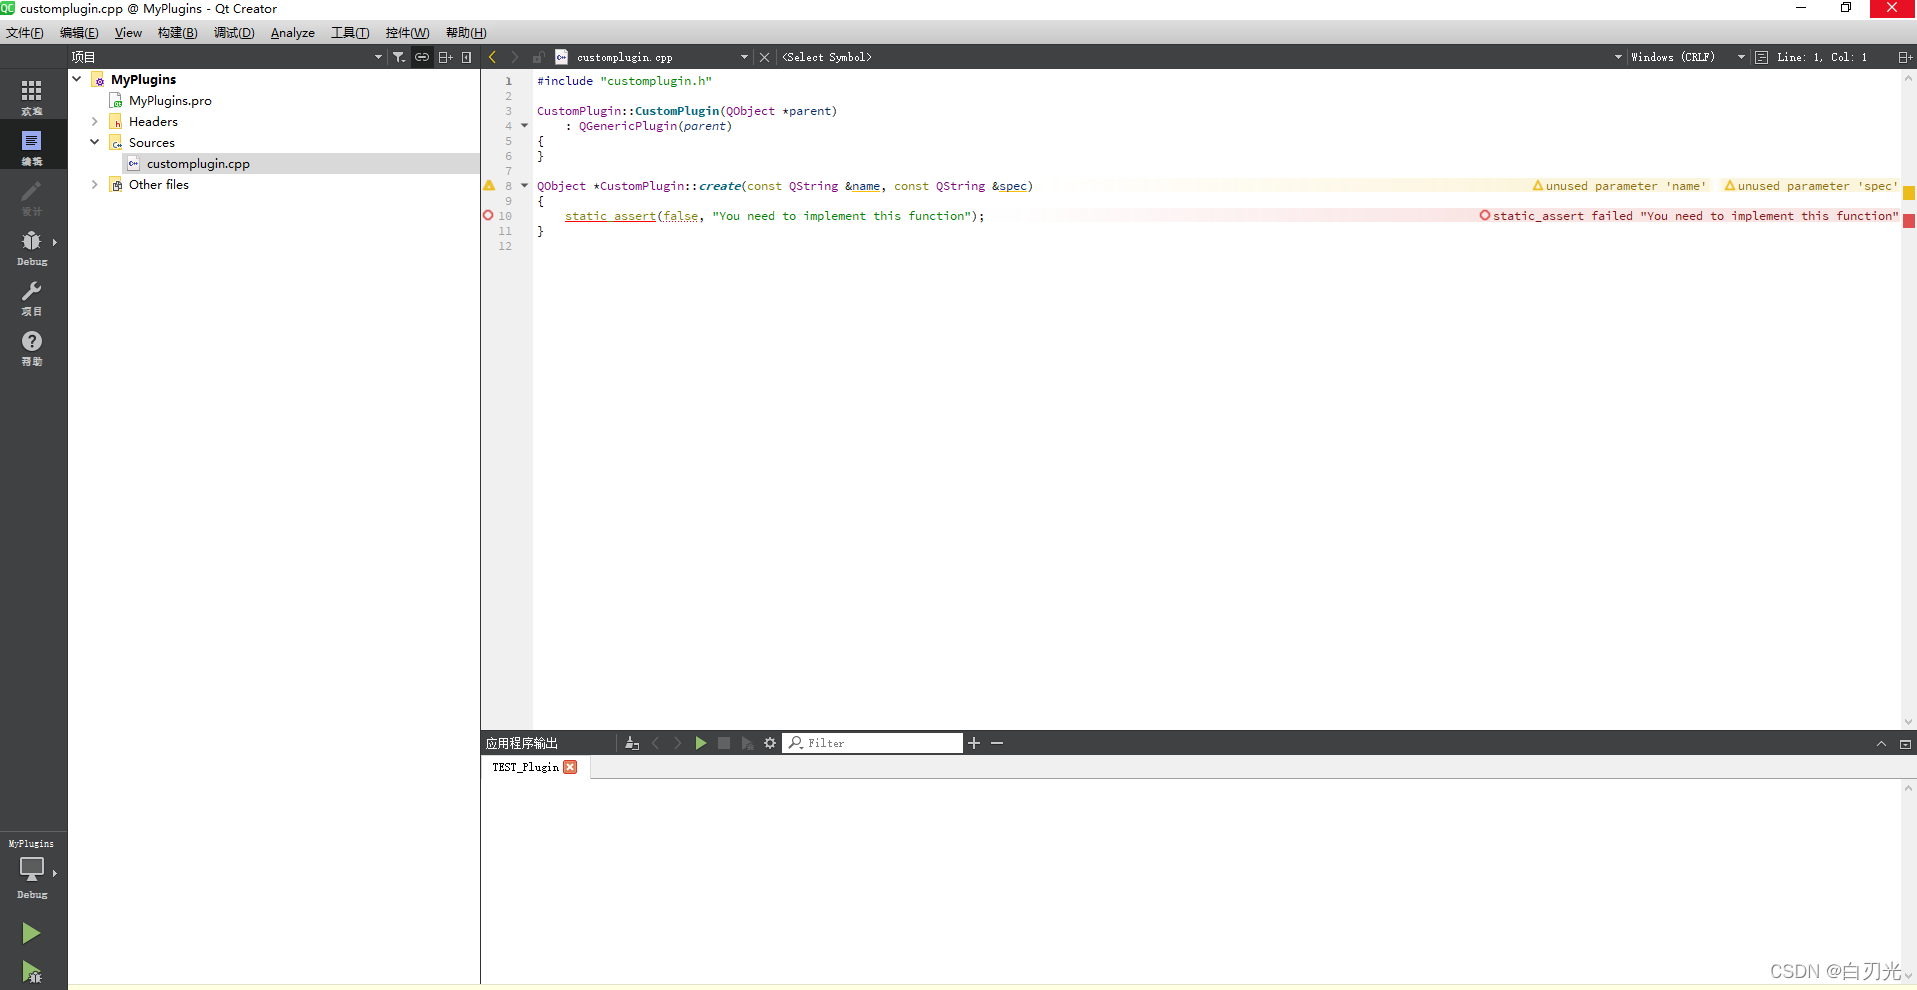Screen dimensions: 1917x990
Task: Open the 帮助(H) menu
Action: pos(466,33)
